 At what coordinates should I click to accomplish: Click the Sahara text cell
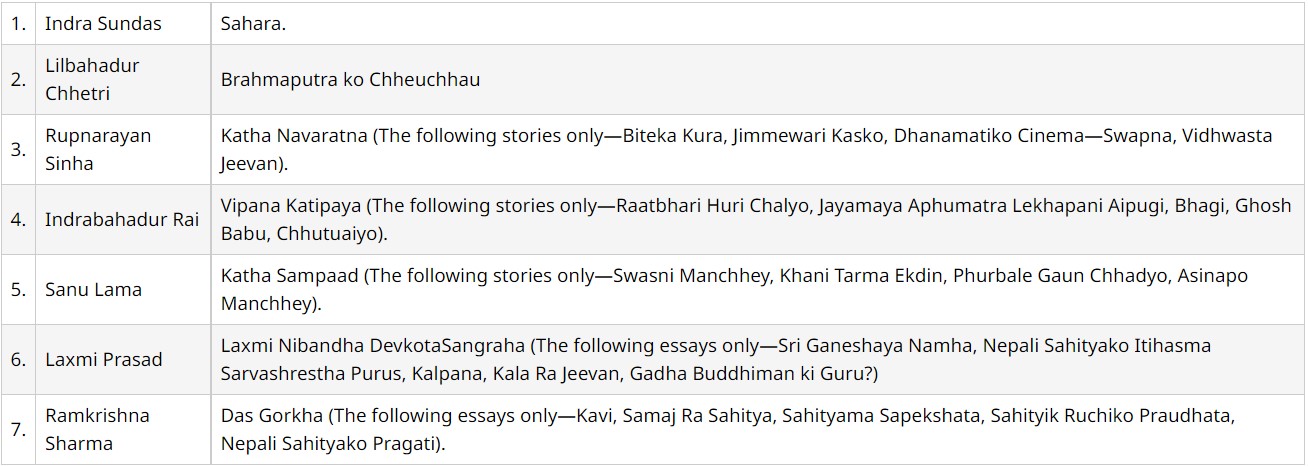pos(254,23)
